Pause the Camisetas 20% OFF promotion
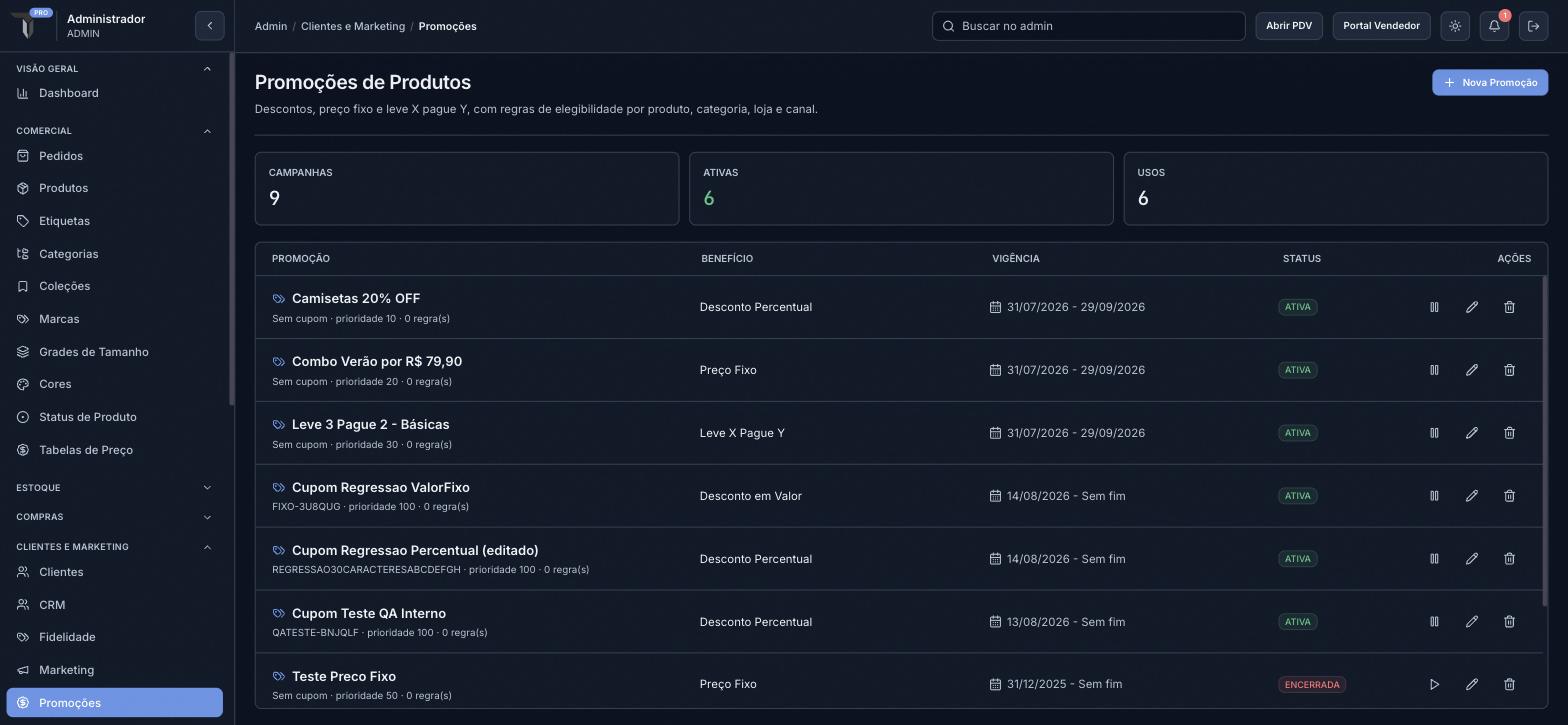The height and width of the screenshot is (725, 1568). click(x=1434, y=307)
